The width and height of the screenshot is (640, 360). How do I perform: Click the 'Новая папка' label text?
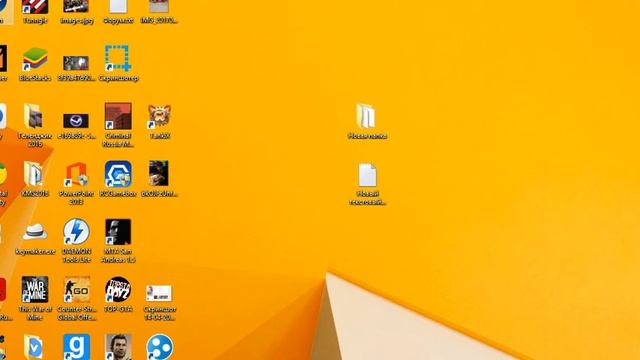tap(367, 136)
